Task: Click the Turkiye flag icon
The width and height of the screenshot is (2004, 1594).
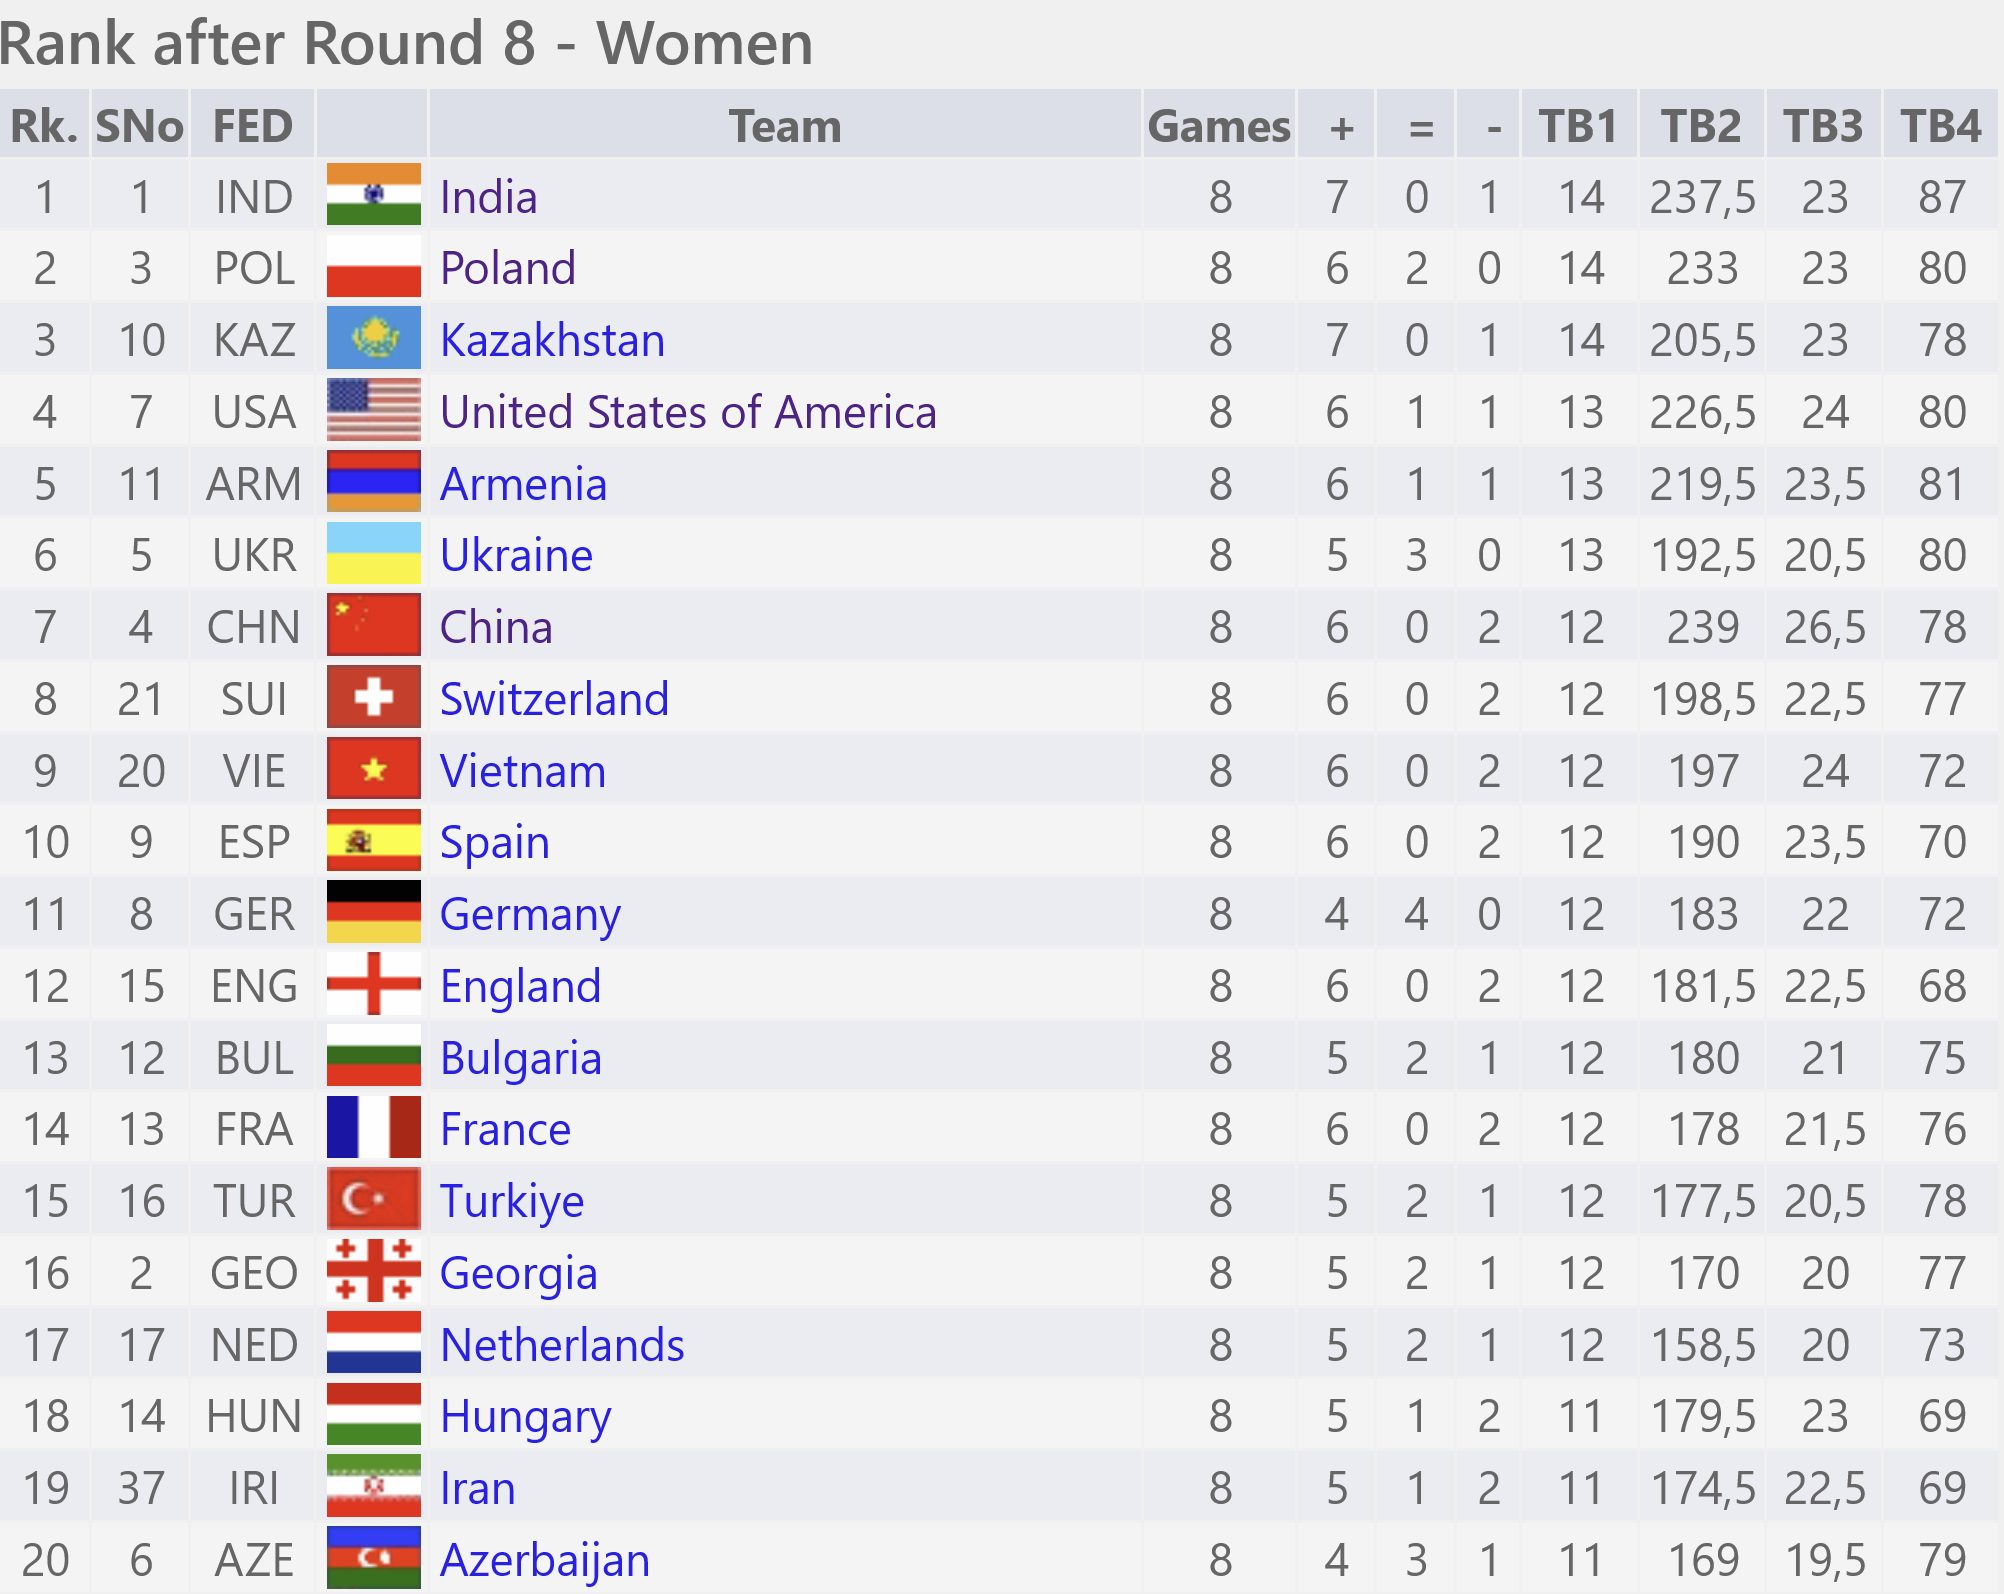Action: pos(373,1200)
